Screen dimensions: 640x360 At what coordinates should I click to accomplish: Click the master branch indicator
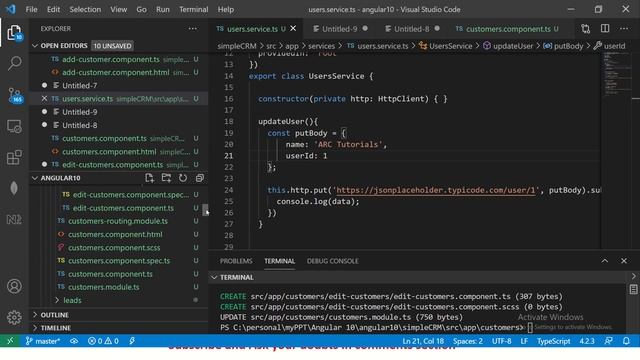tap(43, 341)
